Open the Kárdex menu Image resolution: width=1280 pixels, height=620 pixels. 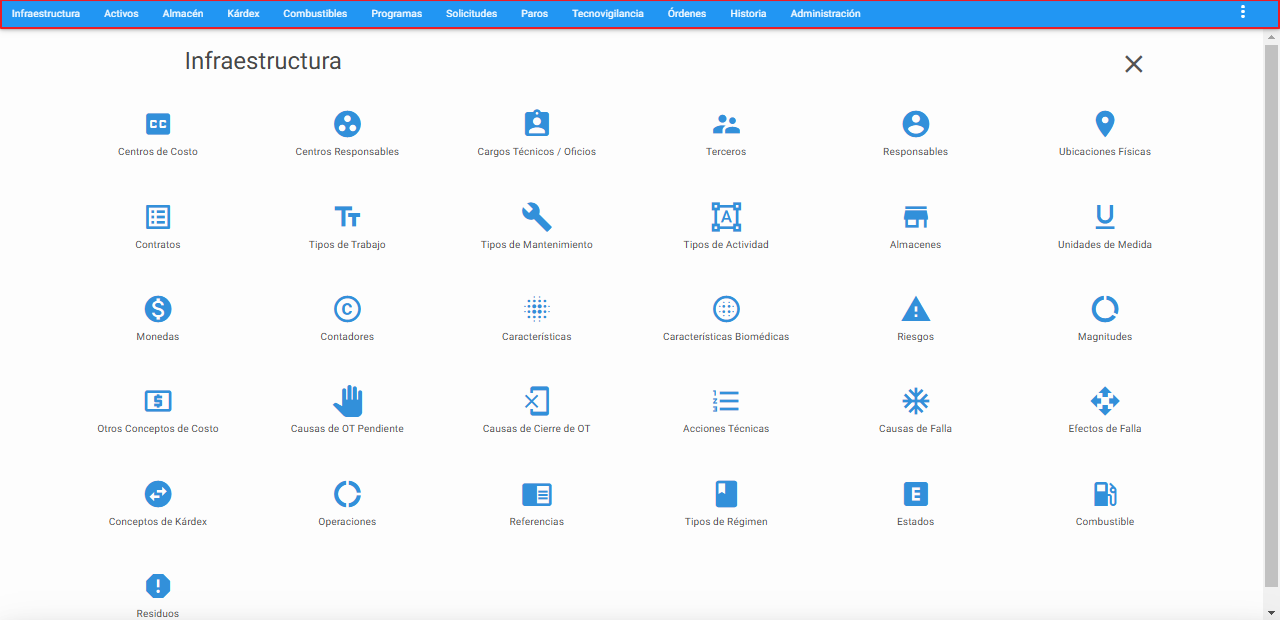(x=243, y=14)
